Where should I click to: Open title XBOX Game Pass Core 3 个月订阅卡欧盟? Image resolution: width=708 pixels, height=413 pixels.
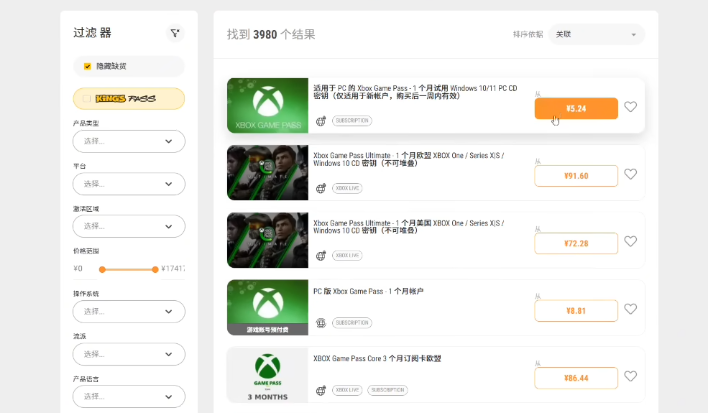377,358
